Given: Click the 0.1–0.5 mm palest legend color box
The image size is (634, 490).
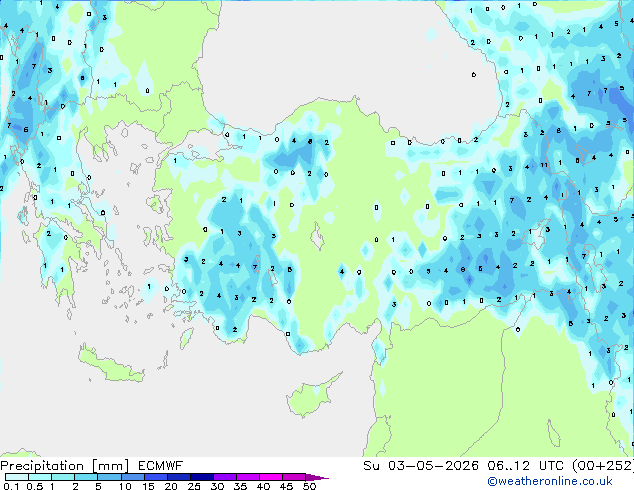Looking at the screenshot, I should (x=17, y=477).
